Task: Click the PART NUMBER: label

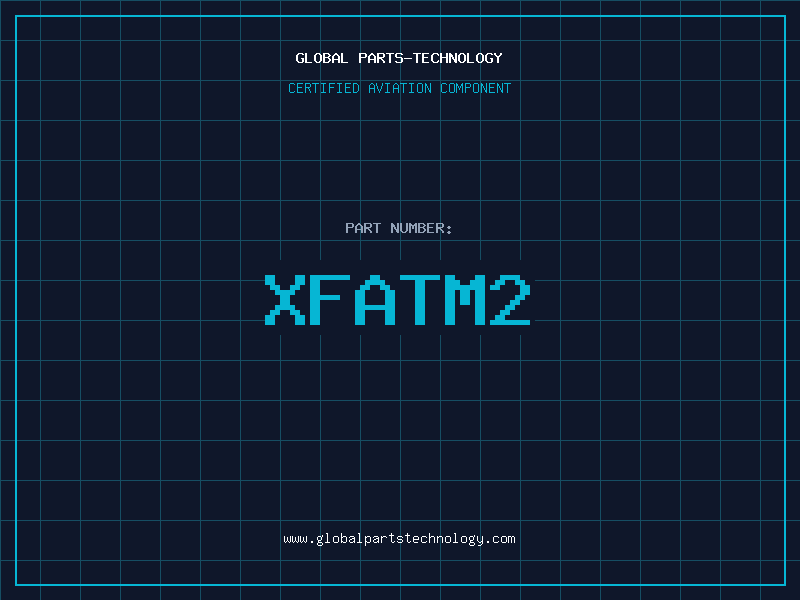Action: click(x=398, y=228)
